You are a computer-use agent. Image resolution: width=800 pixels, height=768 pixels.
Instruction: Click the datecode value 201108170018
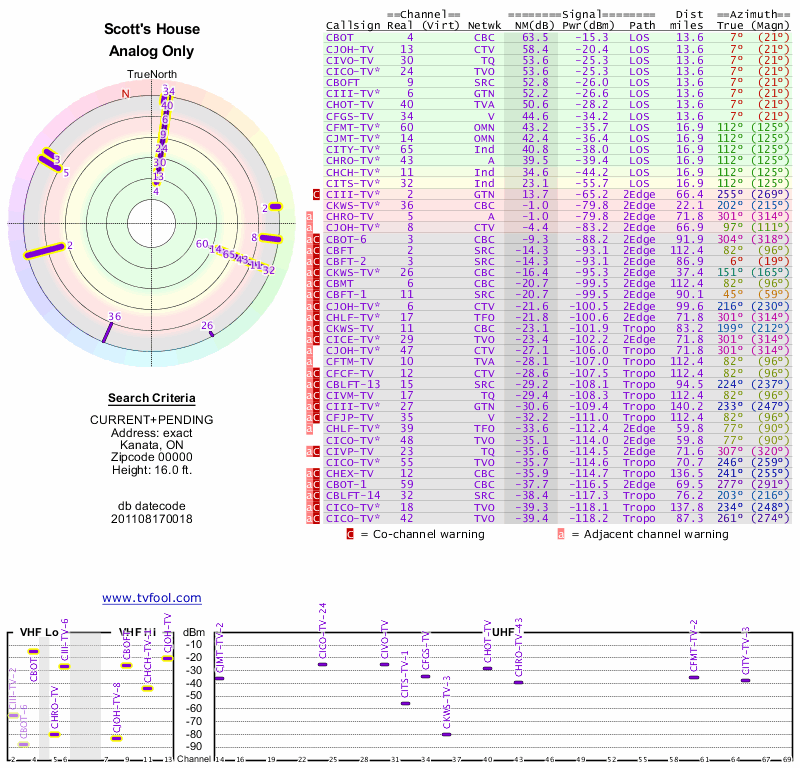pos(152,519)
